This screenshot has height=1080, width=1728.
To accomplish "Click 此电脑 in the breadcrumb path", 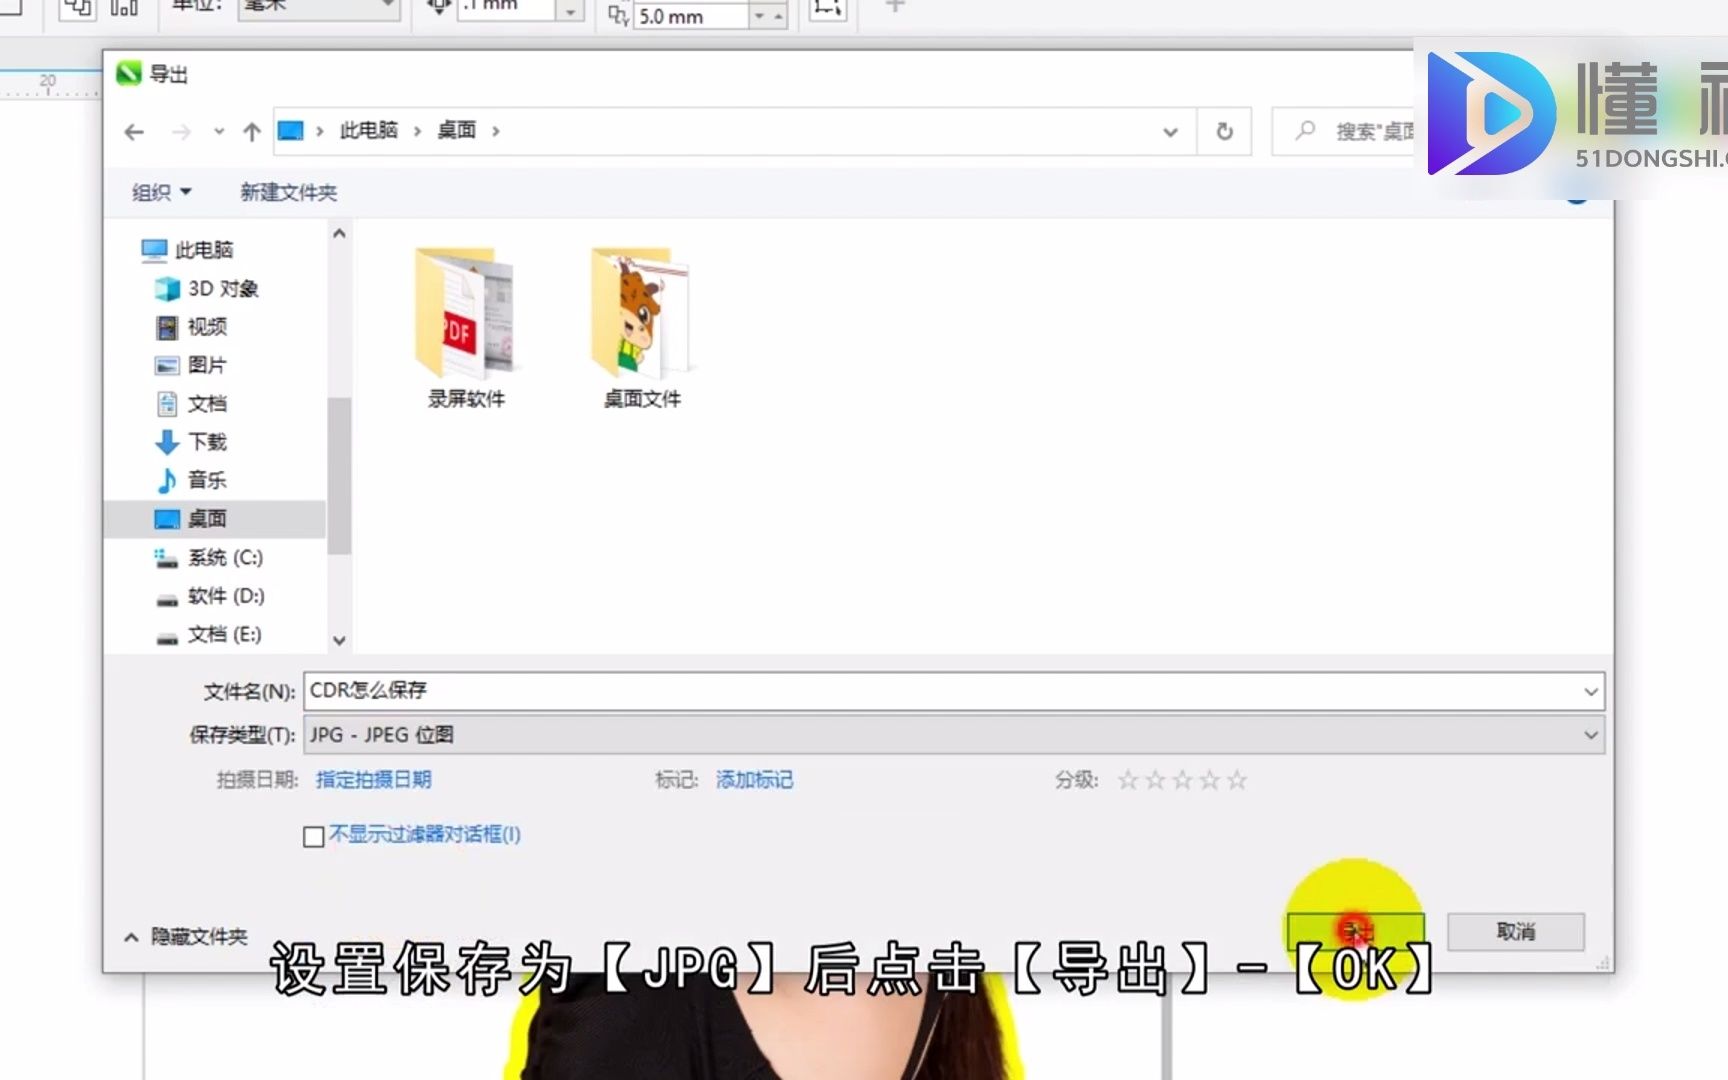I will tap(367, 131).
